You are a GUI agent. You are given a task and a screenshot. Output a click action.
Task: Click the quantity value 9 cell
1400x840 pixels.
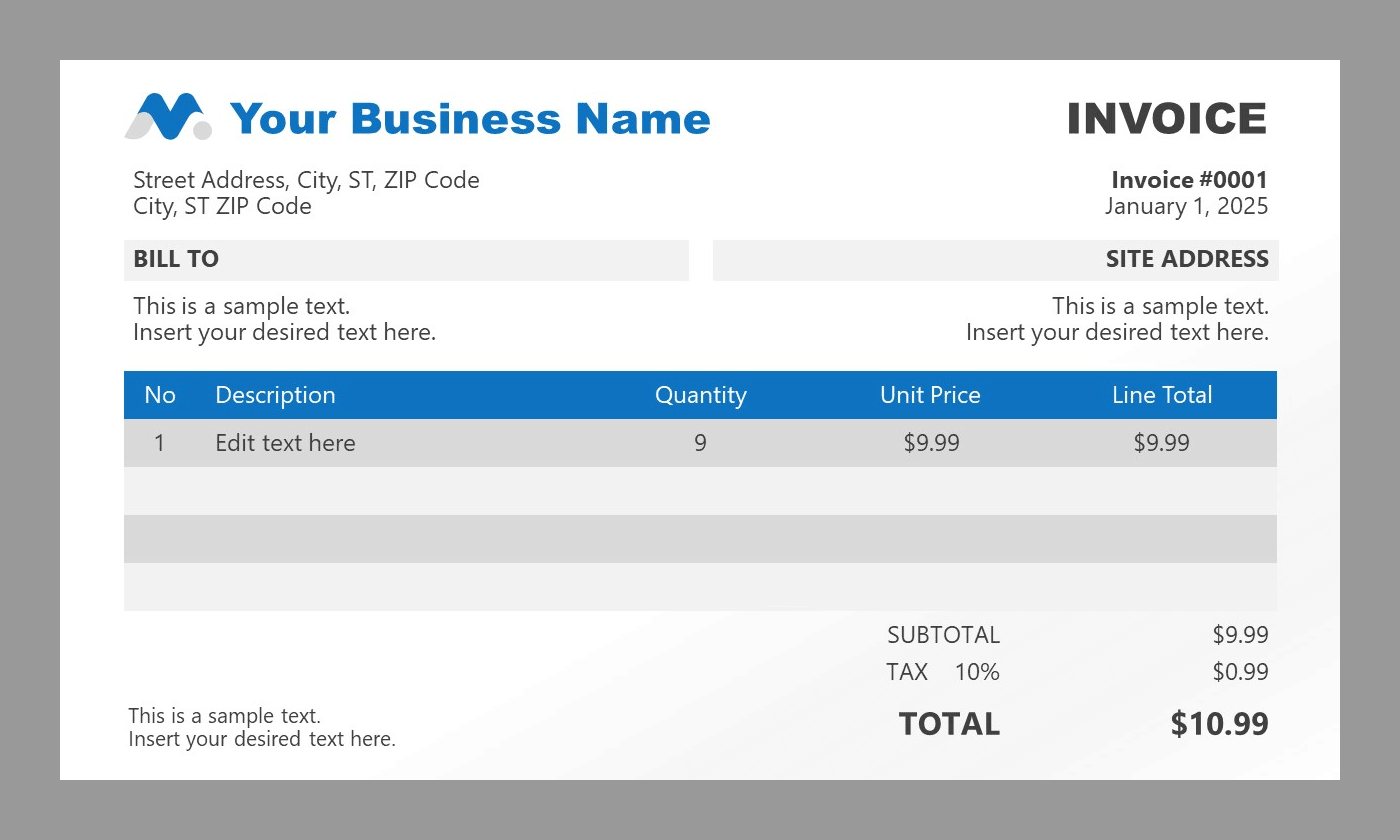(x=700, y=443)
